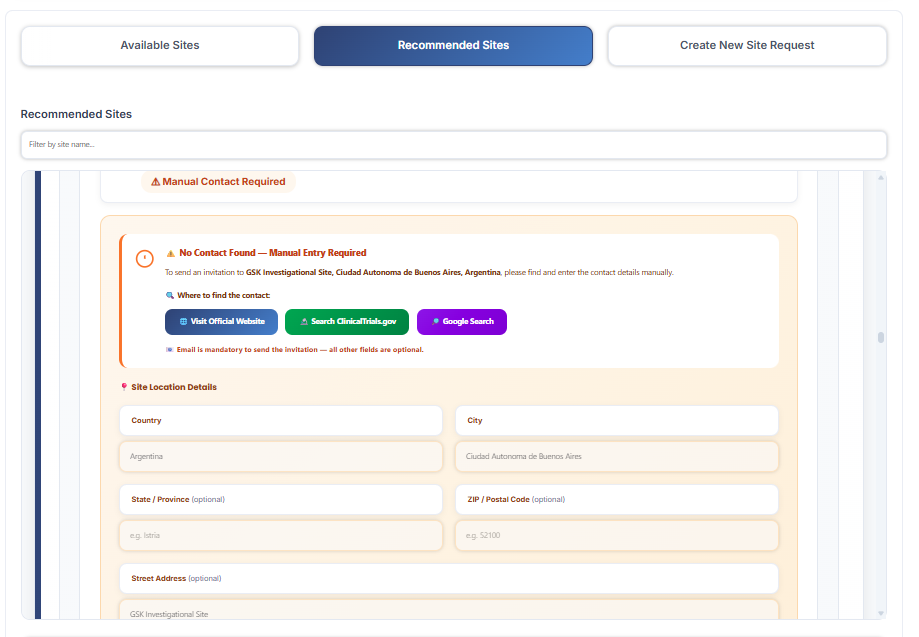
Task: Click the orange exclamation circle icon in the alert
Action: (x=144, y=258)
